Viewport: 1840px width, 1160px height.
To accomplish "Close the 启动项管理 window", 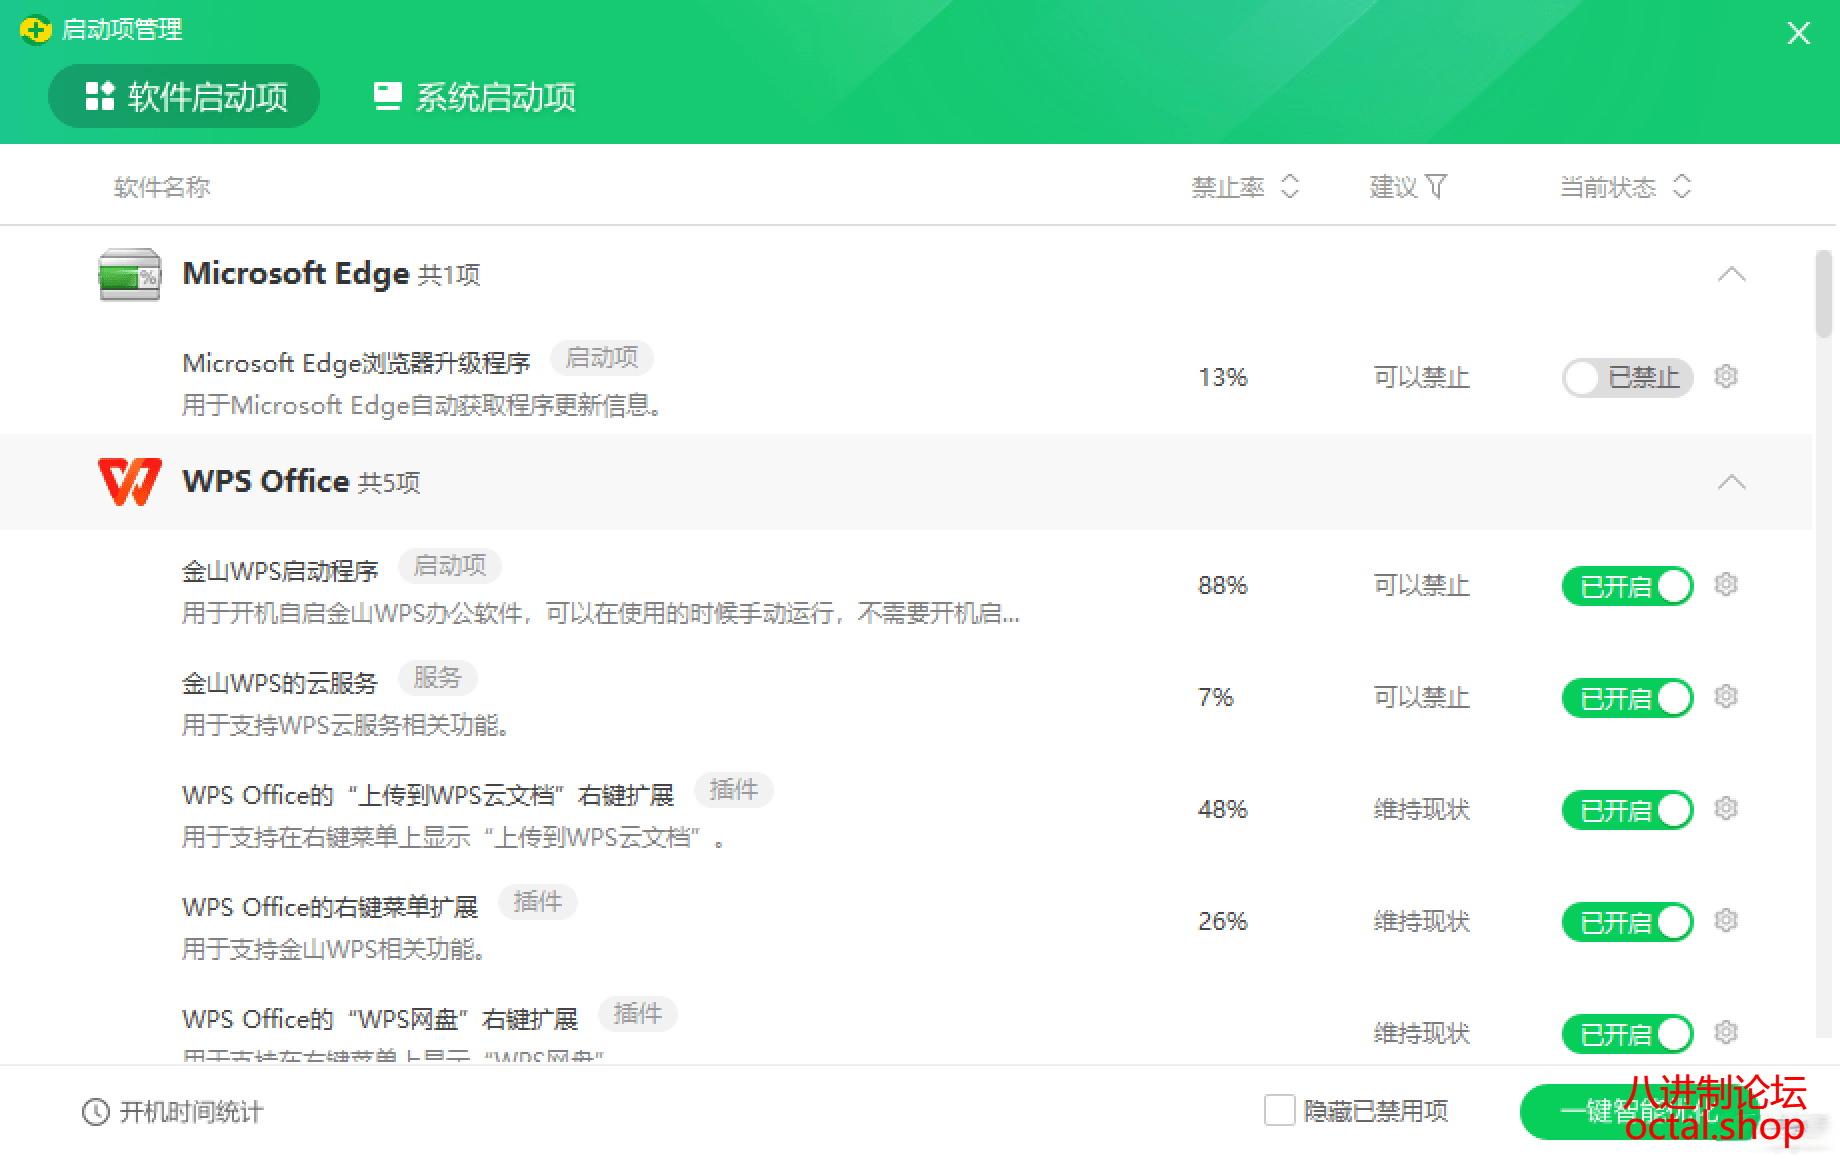I will coord(1798,33).
